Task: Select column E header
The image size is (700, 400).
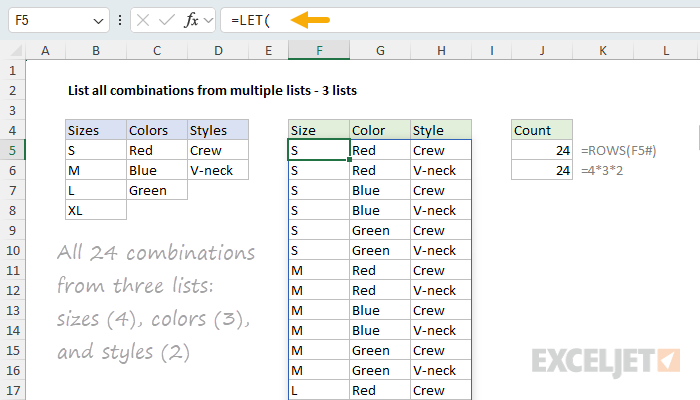Action: 268,50
